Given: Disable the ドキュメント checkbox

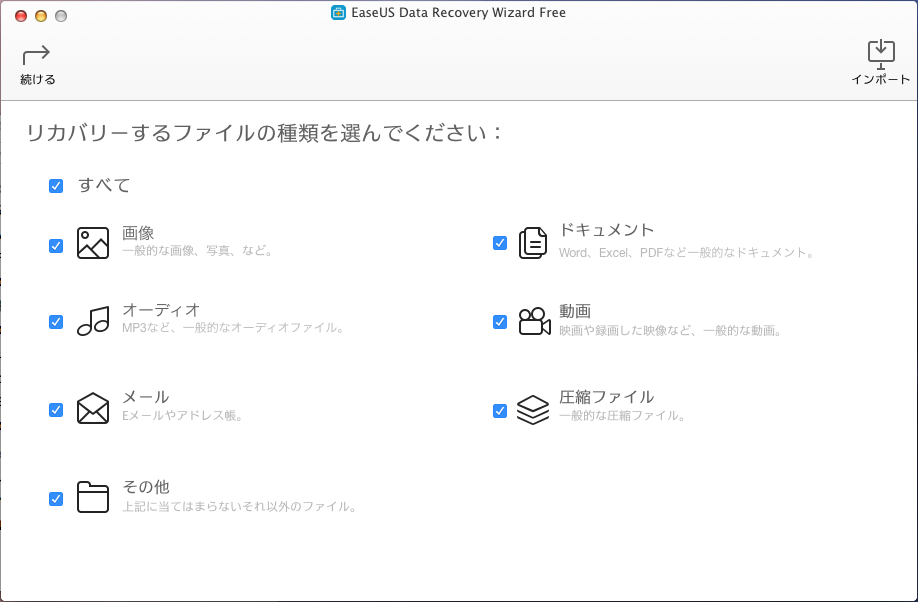Looking at the screenshot, I should click(x=499, y=242).
